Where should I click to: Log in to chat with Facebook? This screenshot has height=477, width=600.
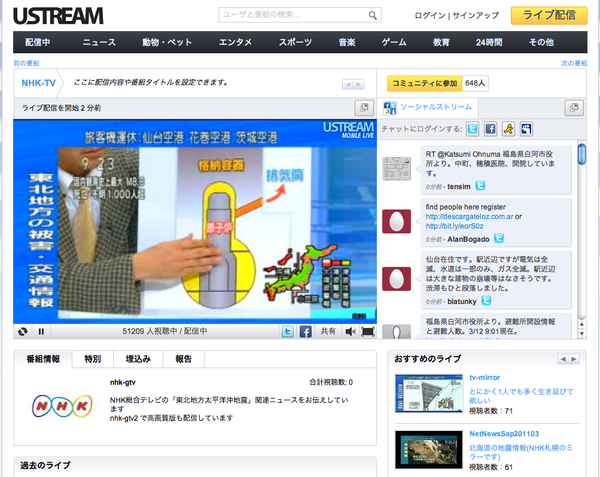click(491, 129)
